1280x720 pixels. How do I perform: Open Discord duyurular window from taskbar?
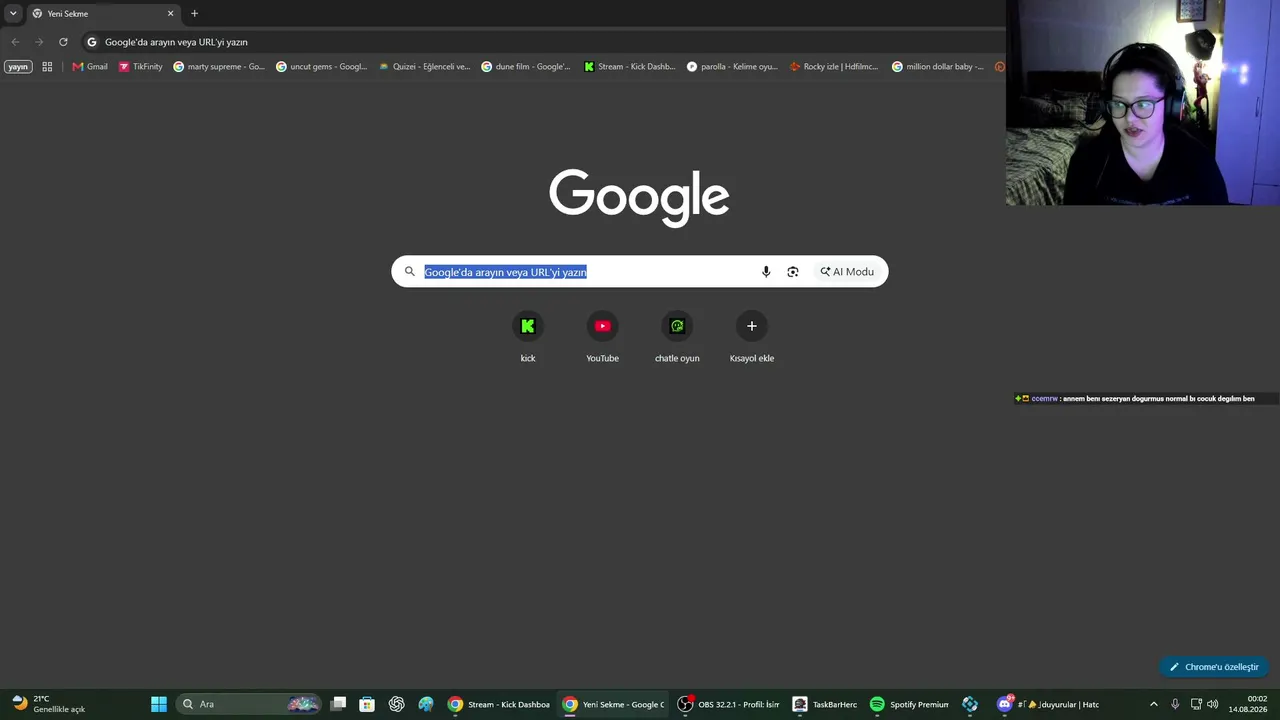(x=1049, y=704)
